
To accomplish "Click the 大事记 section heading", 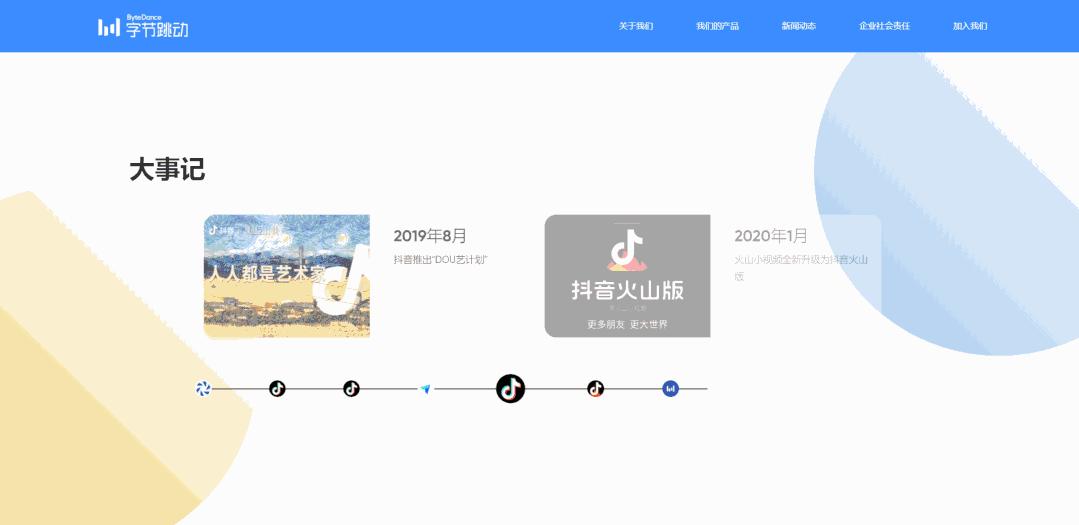I will (167, 169).
